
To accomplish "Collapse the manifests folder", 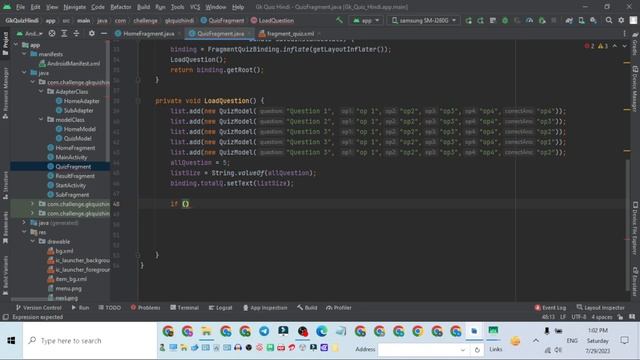I will point(24,54).
